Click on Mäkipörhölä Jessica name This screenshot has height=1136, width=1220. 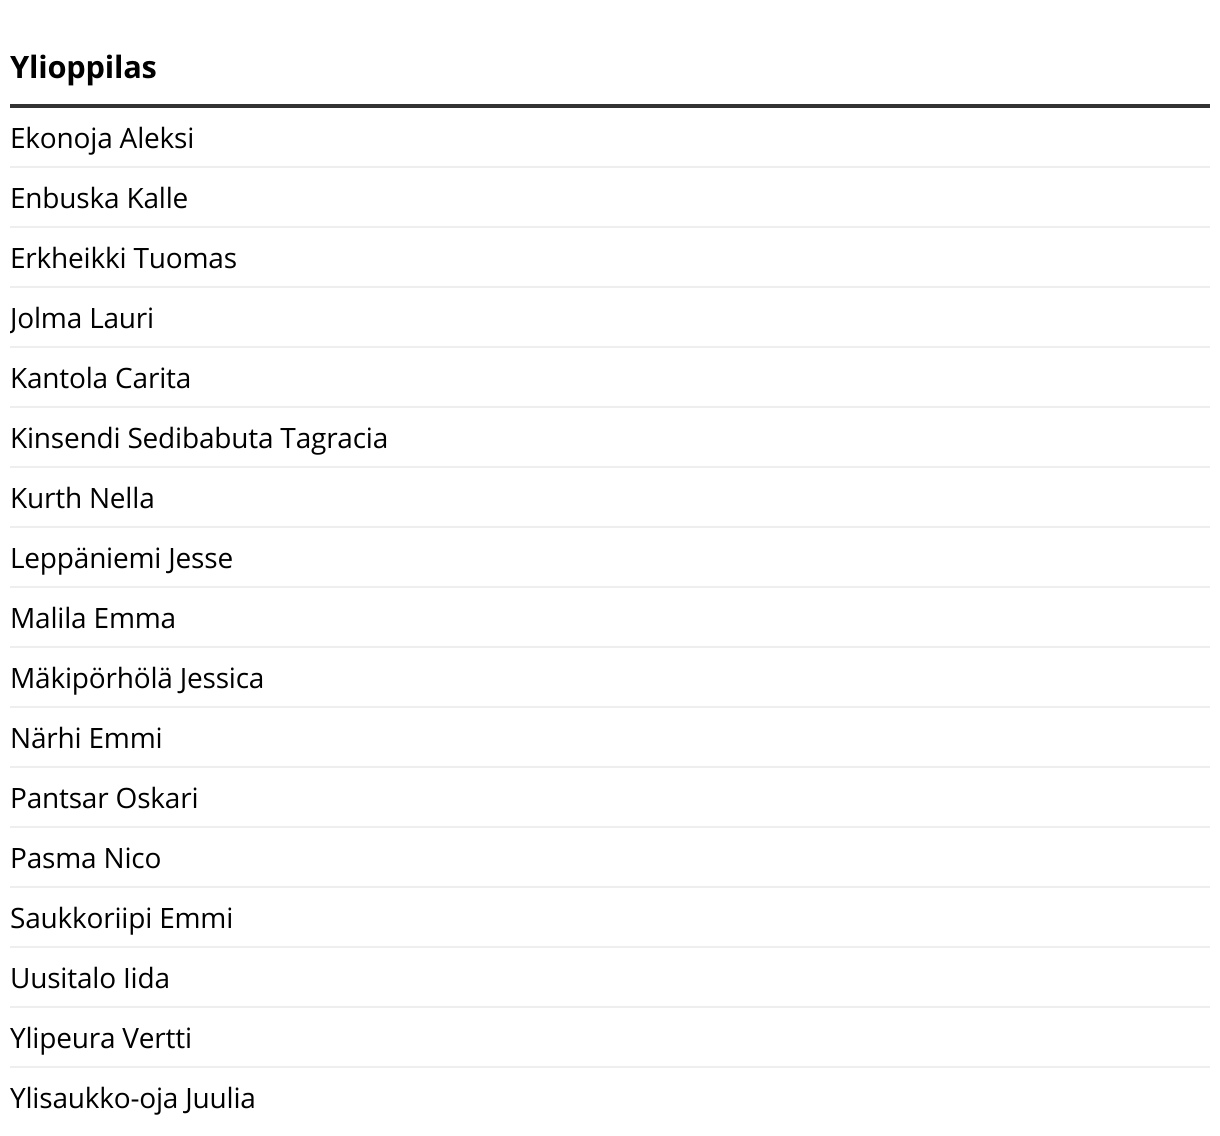point(137,678)
